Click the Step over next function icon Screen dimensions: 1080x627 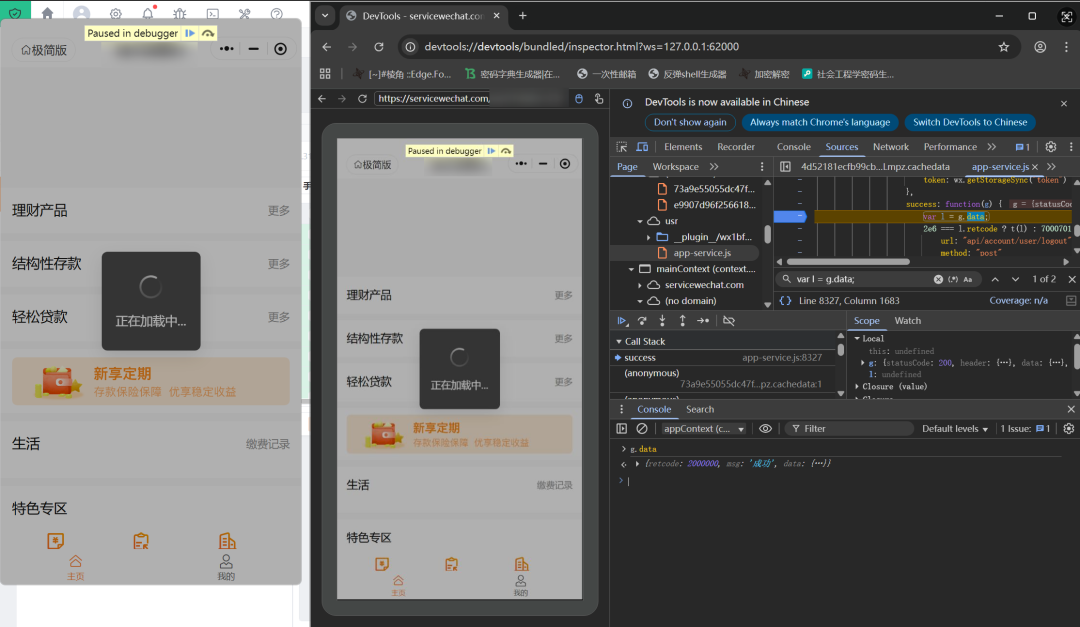642,320
